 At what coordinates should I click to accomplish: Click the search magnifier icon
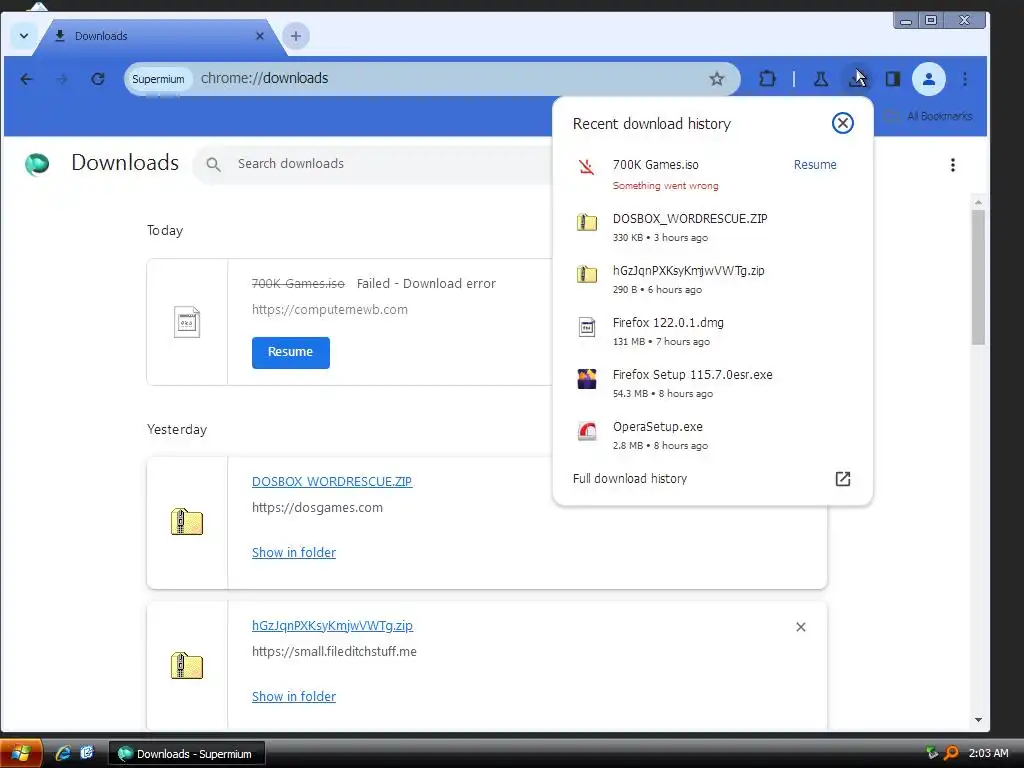point(213,164)
